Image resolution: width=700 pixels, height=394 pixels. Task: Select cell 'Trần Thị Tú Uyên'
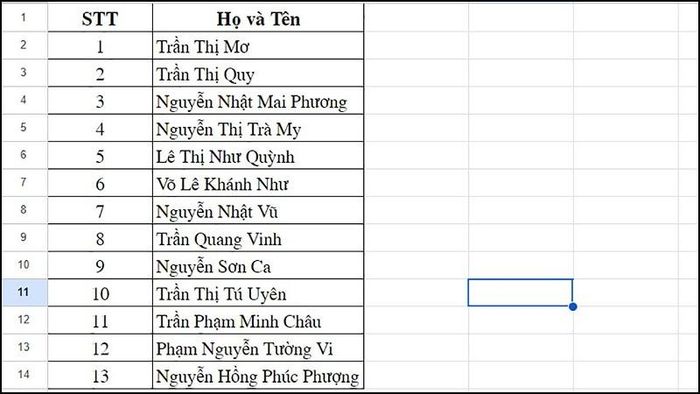(258, 293)
